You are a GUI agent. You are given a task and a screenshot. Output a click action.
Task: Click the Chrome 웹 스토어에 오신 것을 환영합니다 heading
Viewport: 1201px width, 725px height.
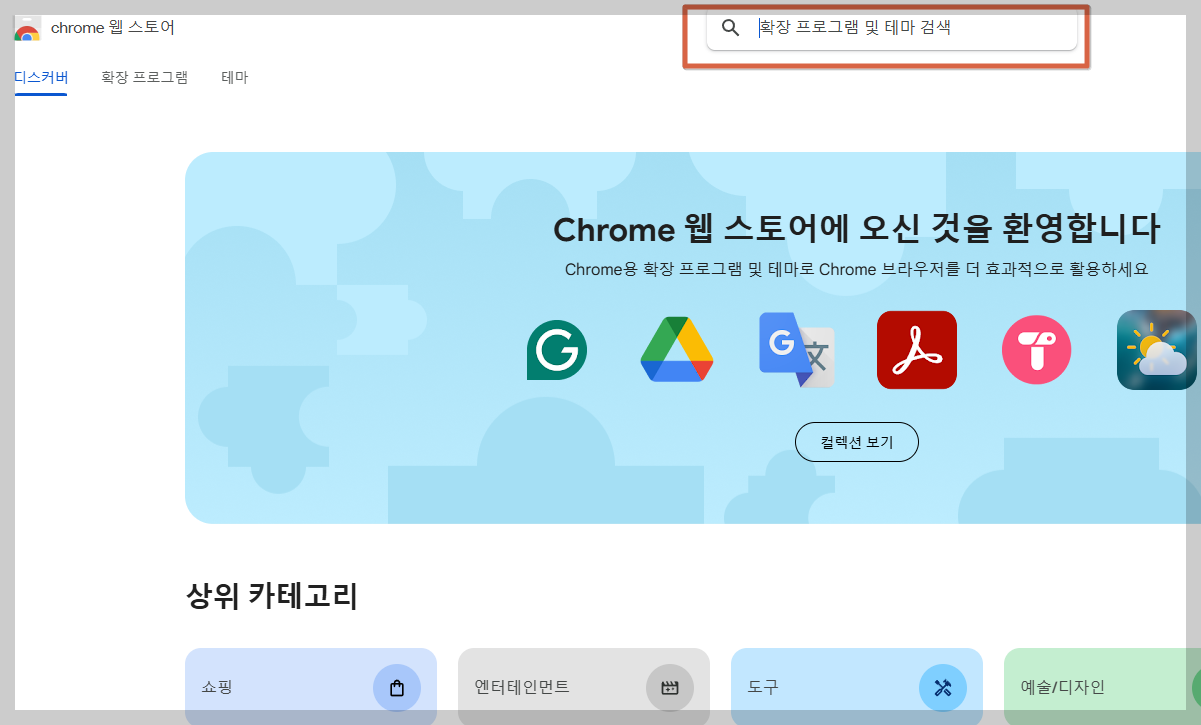tap(857, 229)
